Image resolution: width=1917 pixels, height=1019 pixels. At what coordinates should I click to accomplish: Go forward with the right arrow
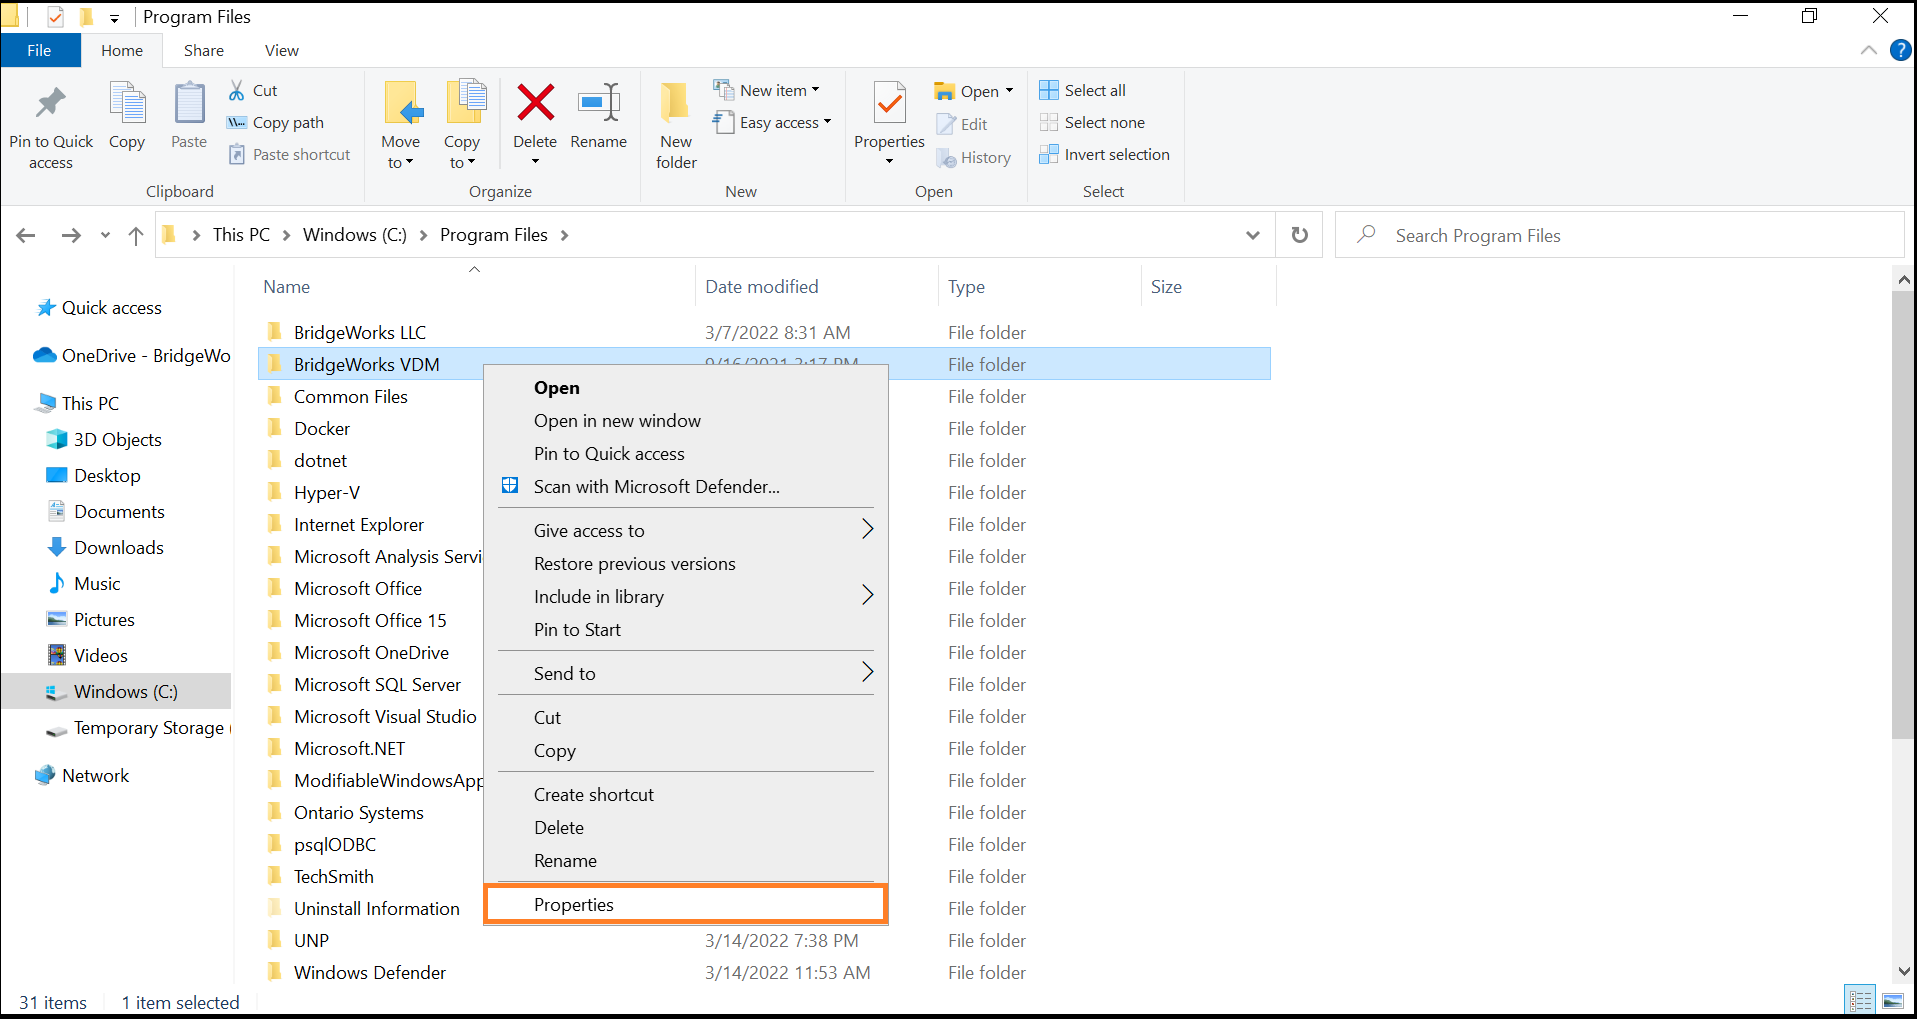coord(71,235)
